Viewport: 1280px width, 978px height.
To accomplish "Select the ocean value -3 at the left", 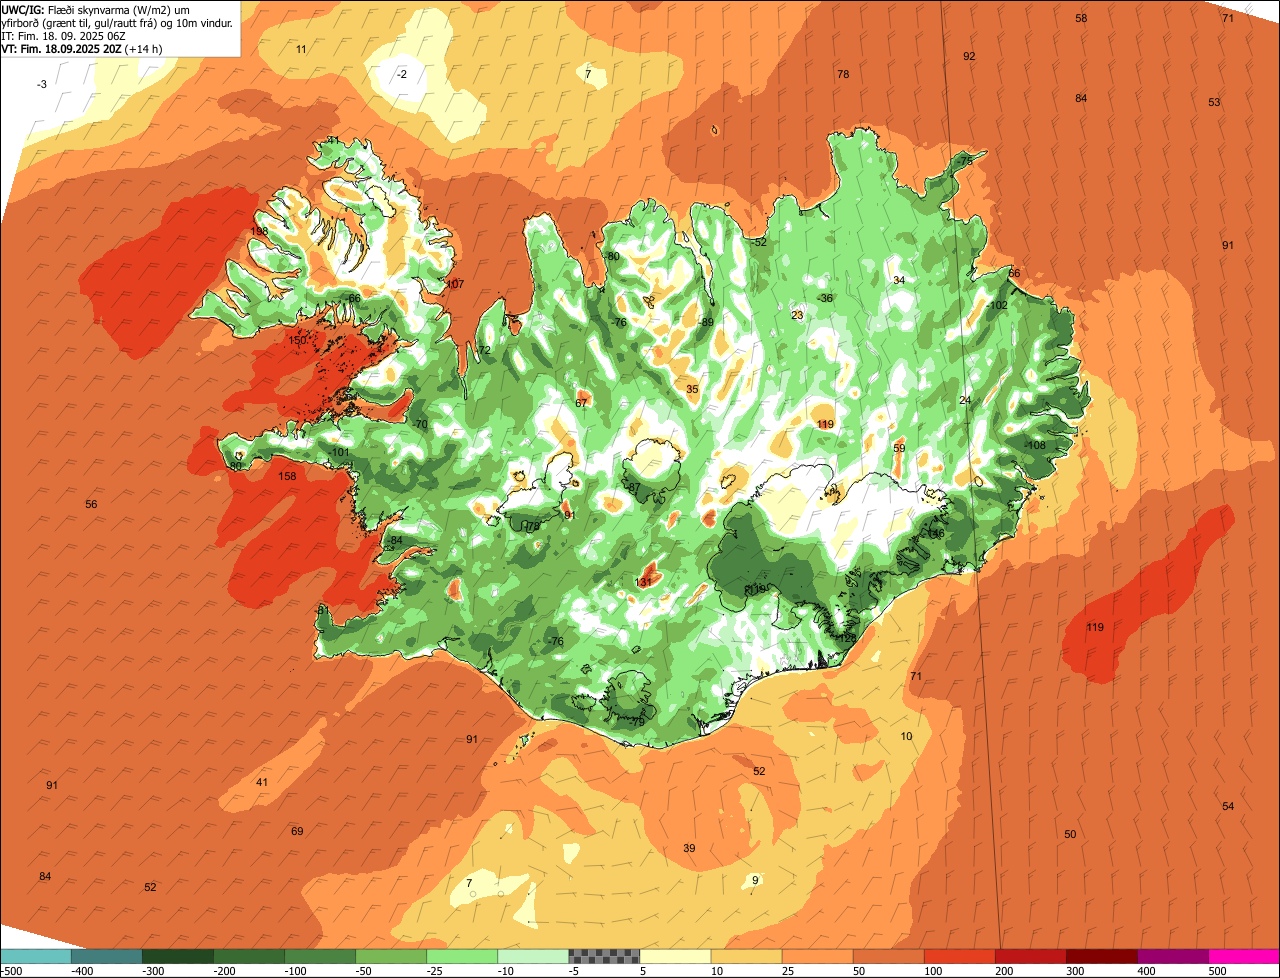I will point(41,84).
